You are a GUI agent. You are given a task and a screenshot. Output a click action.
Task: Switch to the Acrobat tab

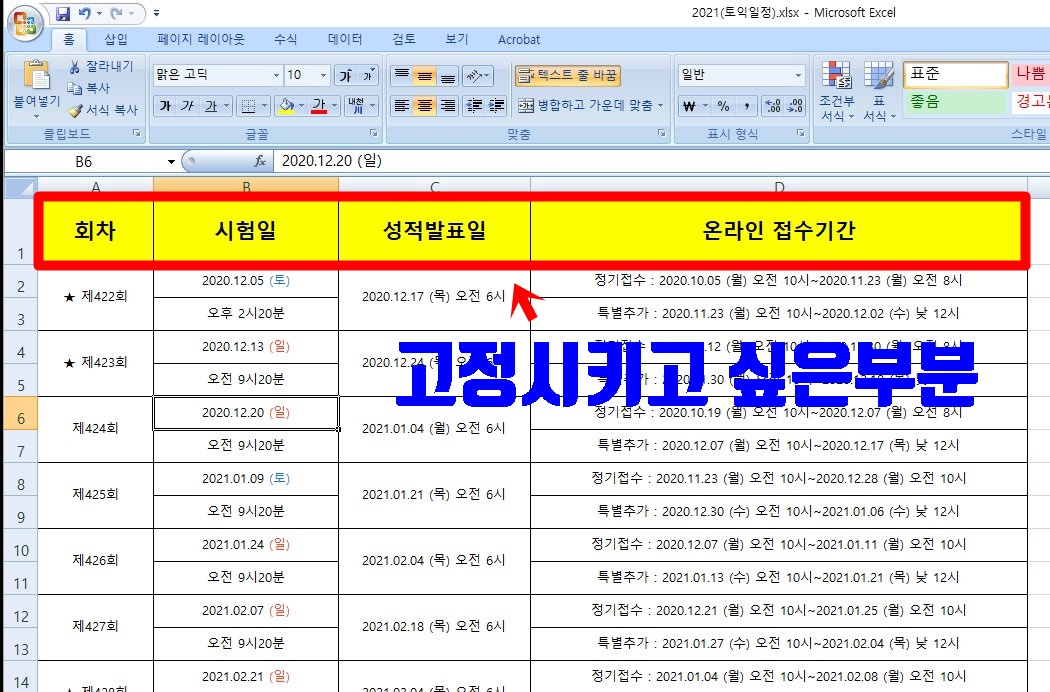pos(519,40)
